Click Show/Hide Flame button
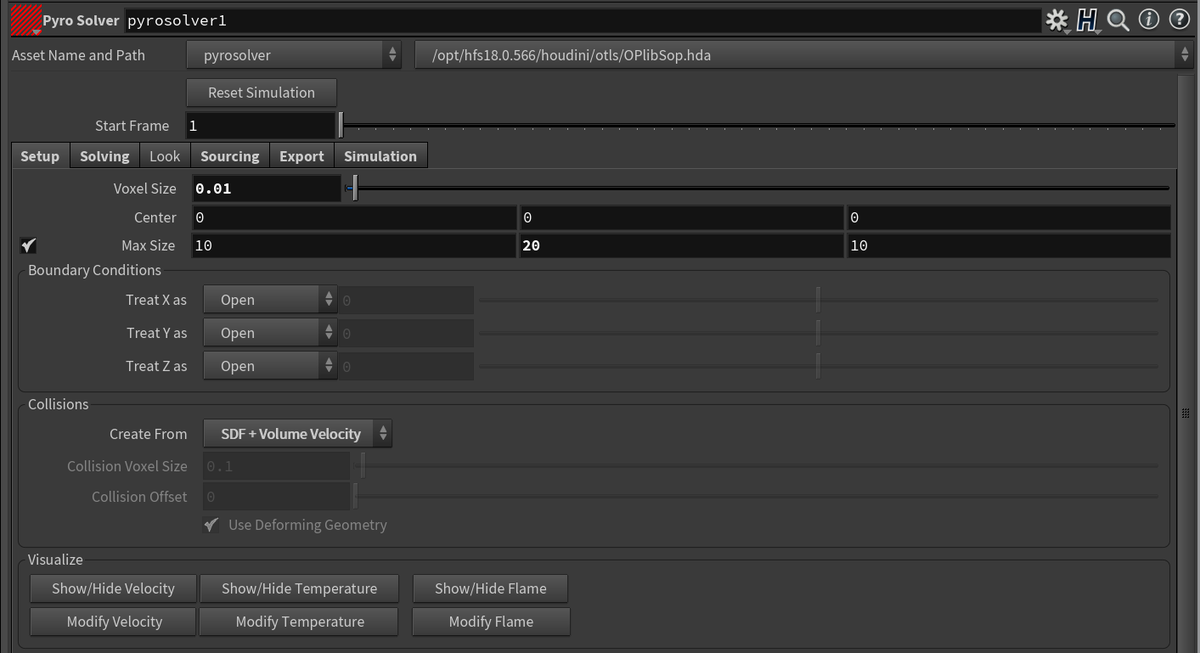1200x653 pixels. 491,589
